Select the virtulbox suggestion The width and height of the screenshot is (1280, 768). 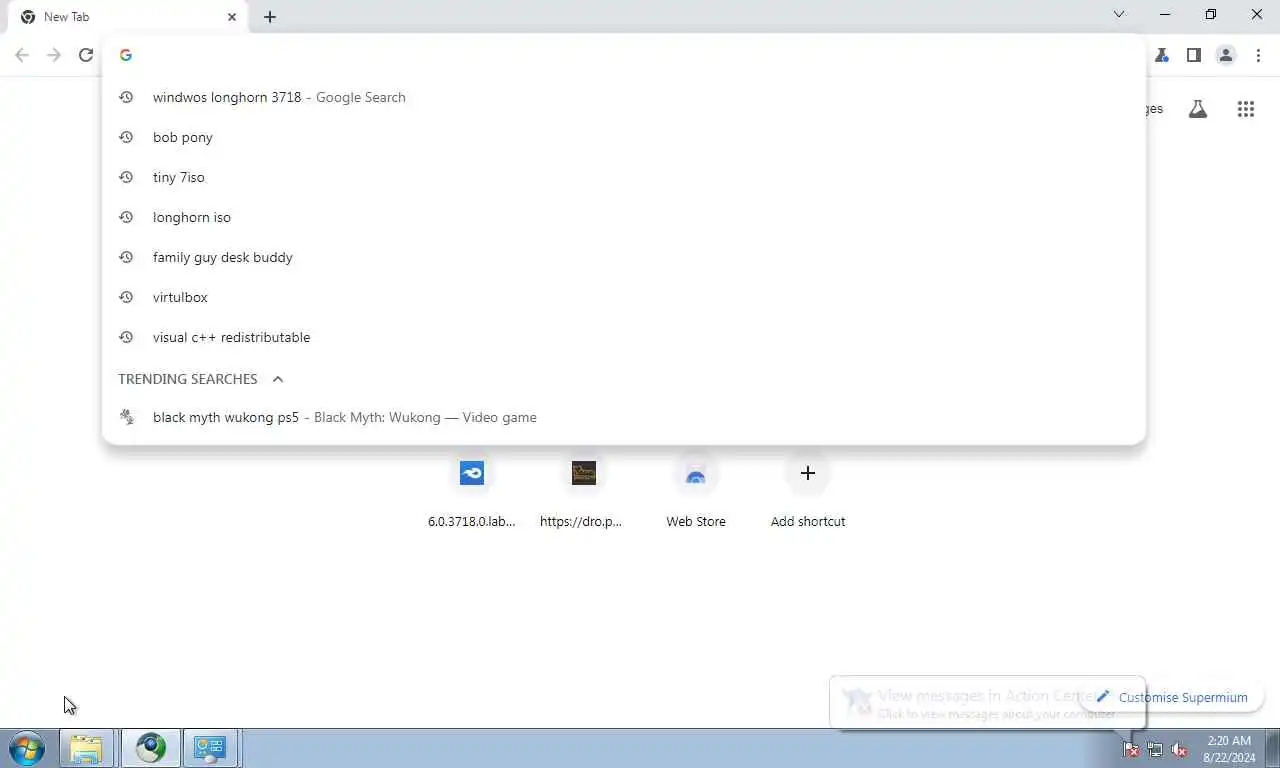point(624,297)
